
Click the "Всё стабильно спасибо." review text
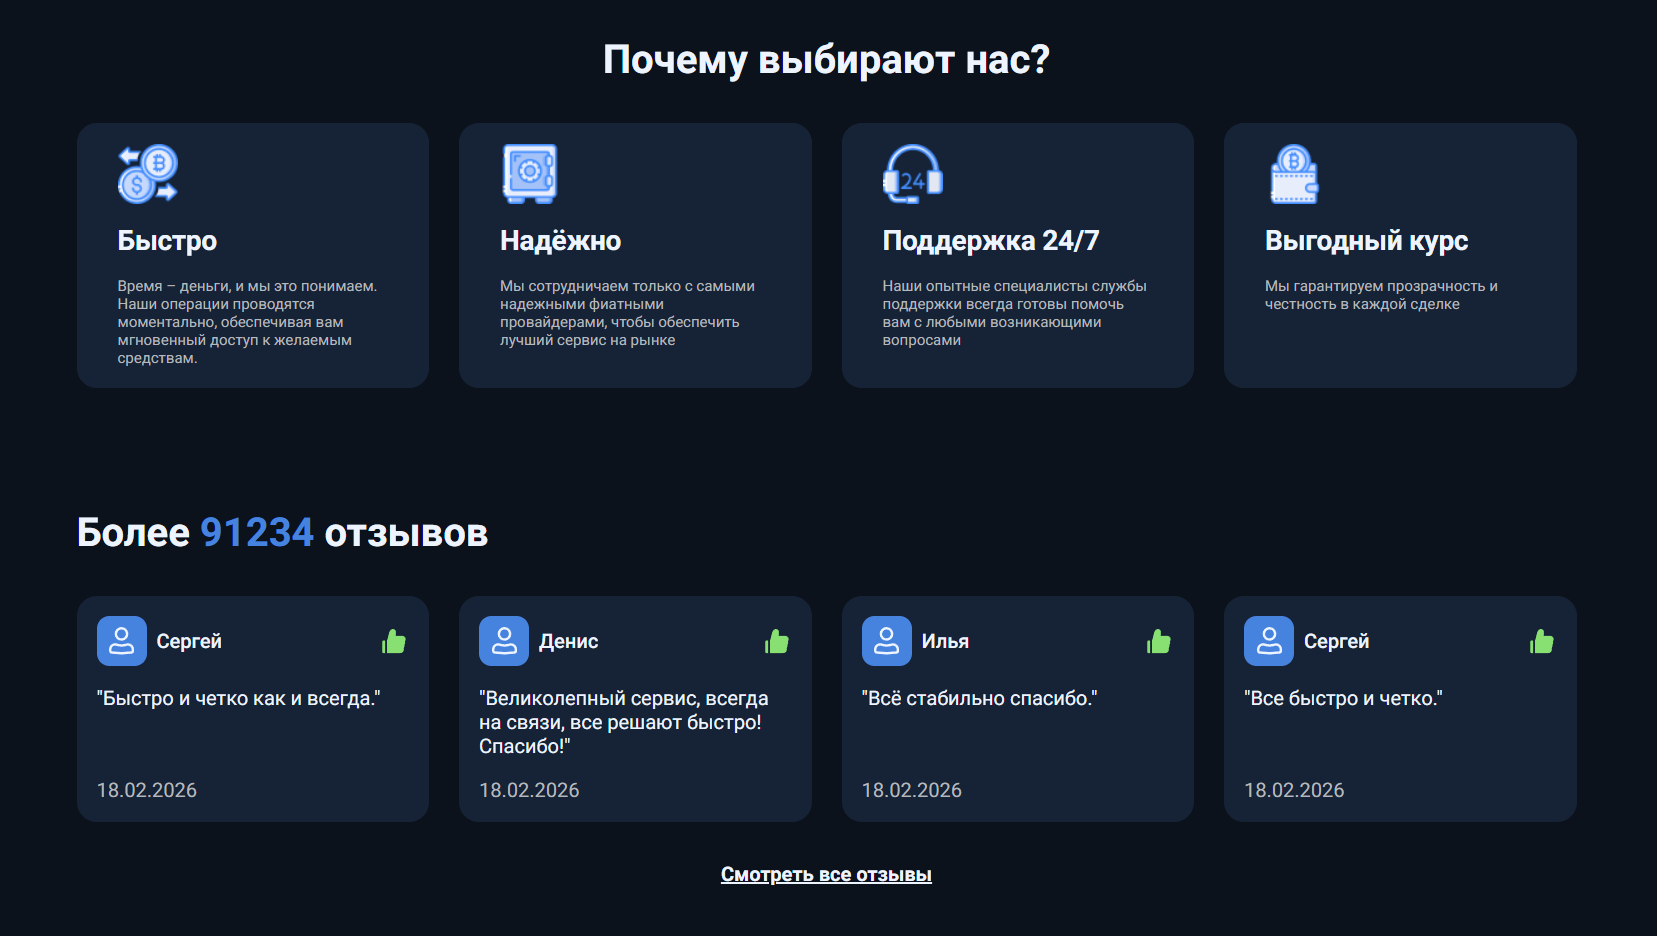coord(979,699)
